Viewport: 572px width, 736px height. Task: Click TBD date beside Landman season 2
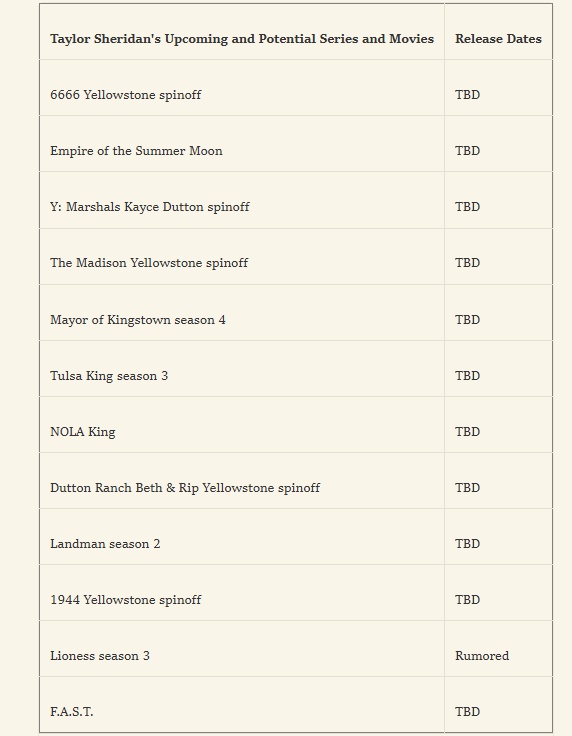(x=467, y=544)
